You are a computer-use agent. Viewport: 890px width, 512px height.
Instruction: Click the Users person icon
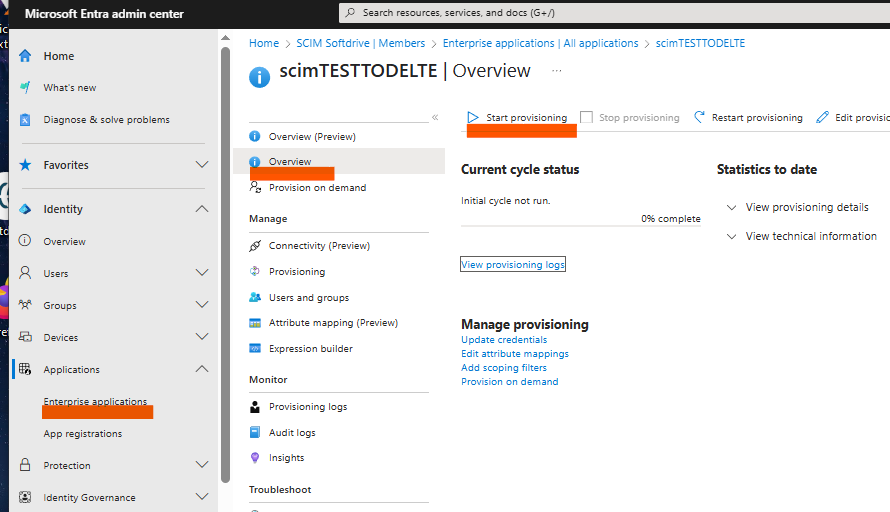click(25, 272)
